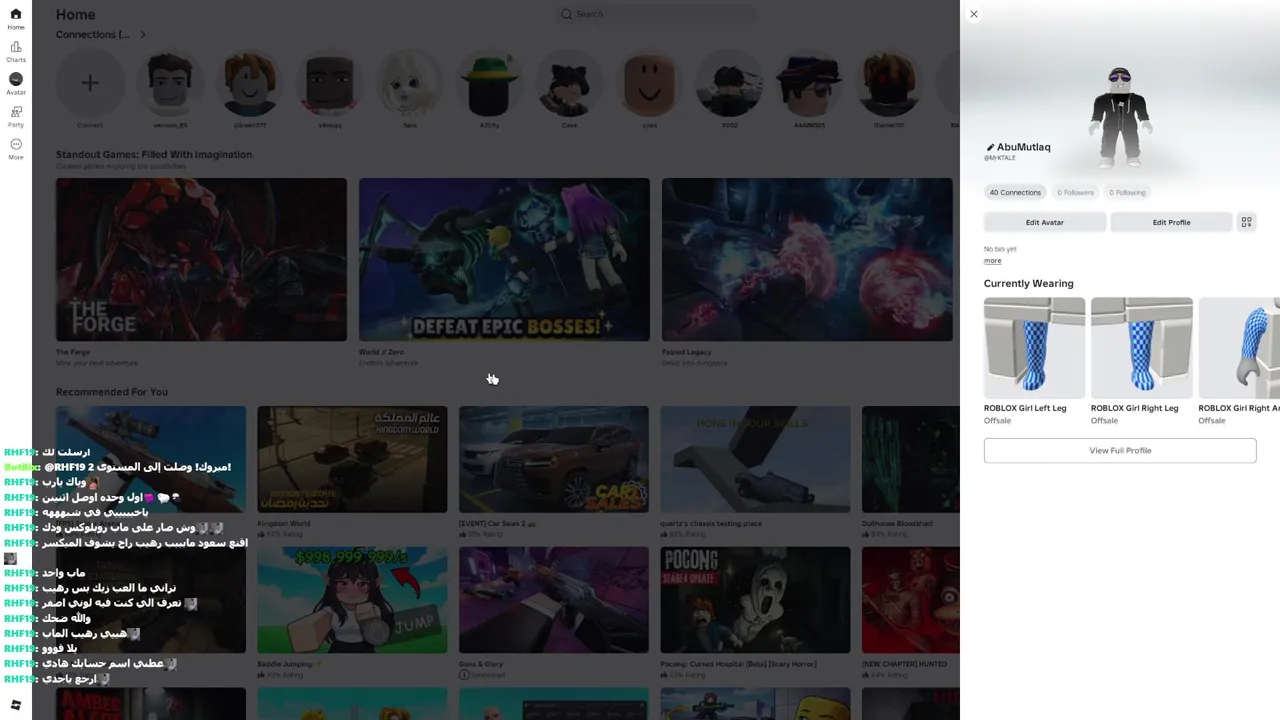
Task: Open connection with white-haired girl avatar
Action: pyautogui.click(x=410, y=83)
